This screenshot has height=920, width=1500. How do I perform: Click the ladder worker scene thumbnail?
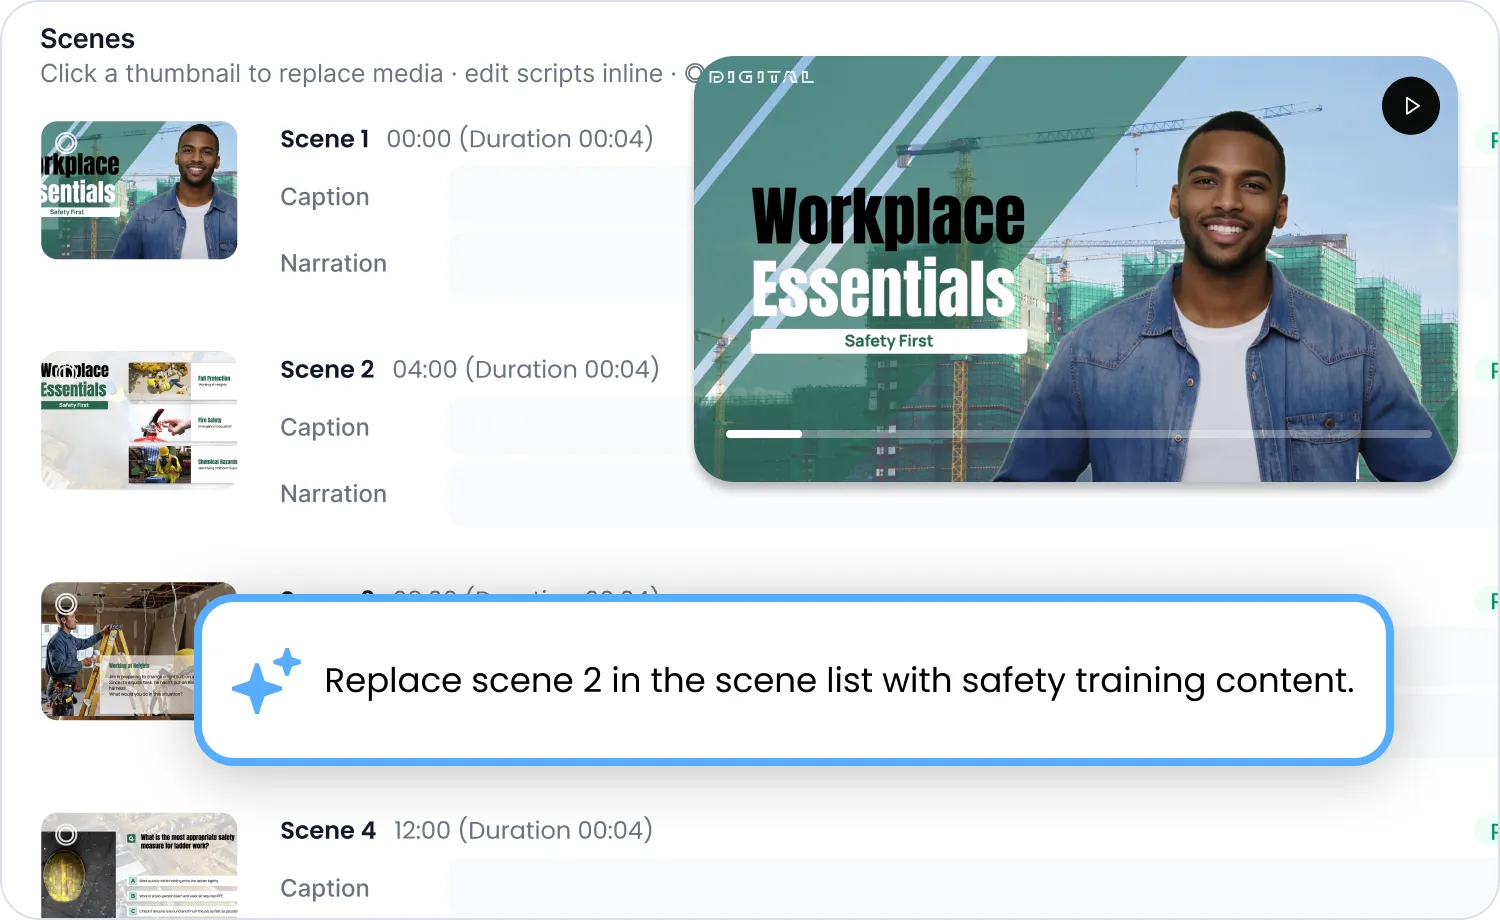pos(118,651)
